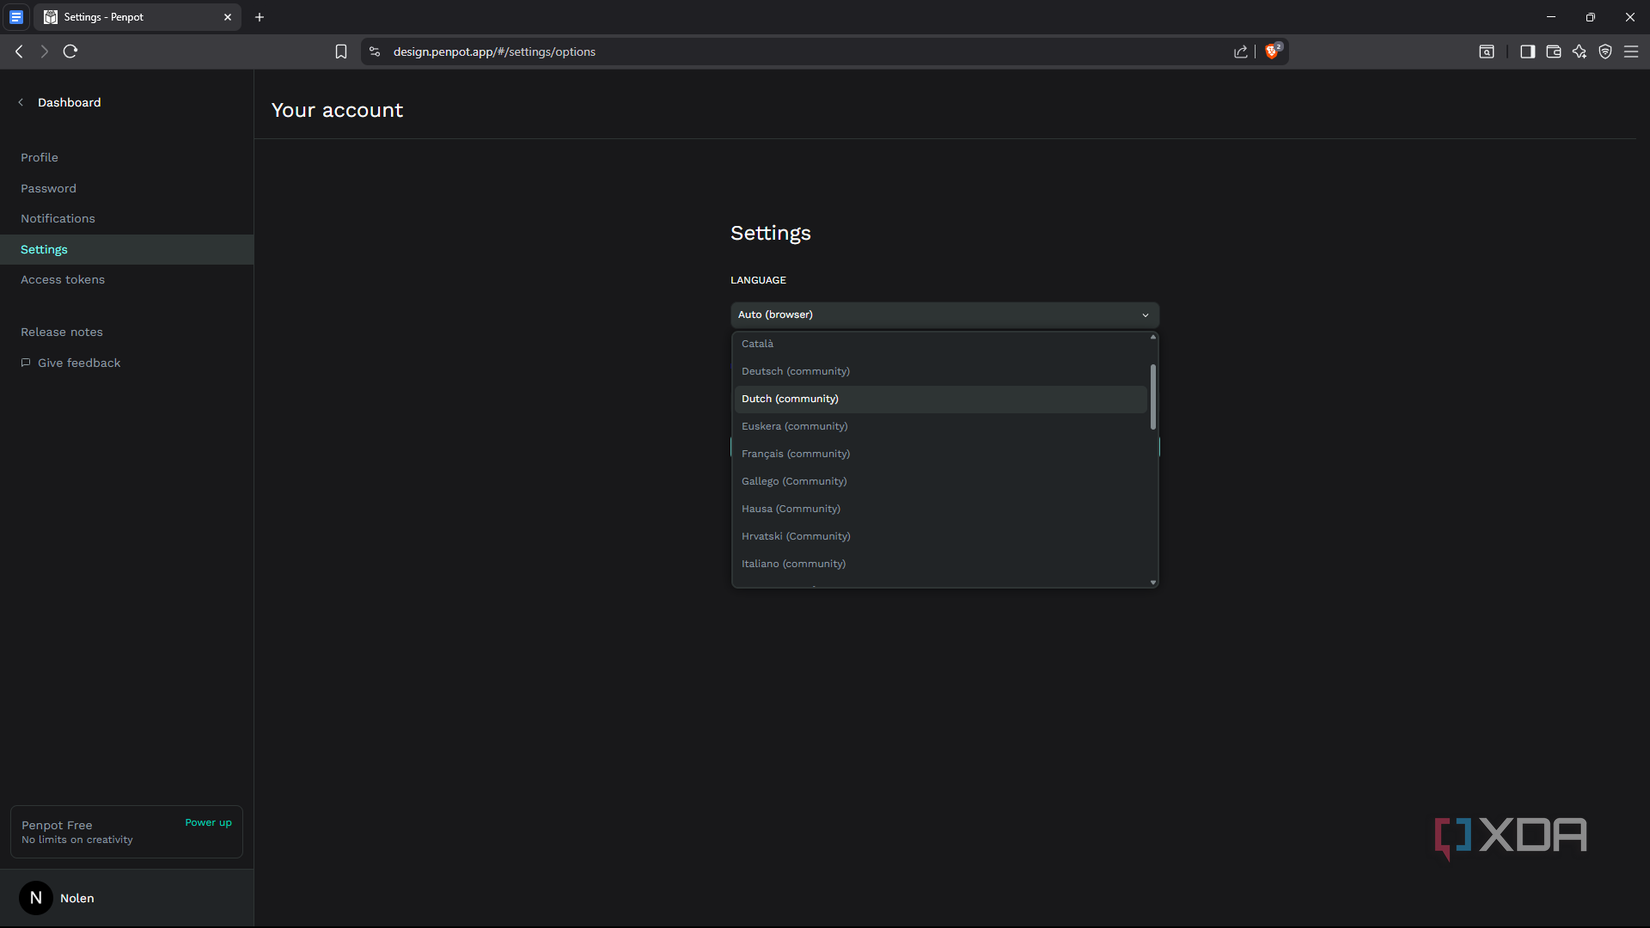Open the Access tokens settings section
The image size is (1650, 928).
pyautogui.click(x=62, y=279)
